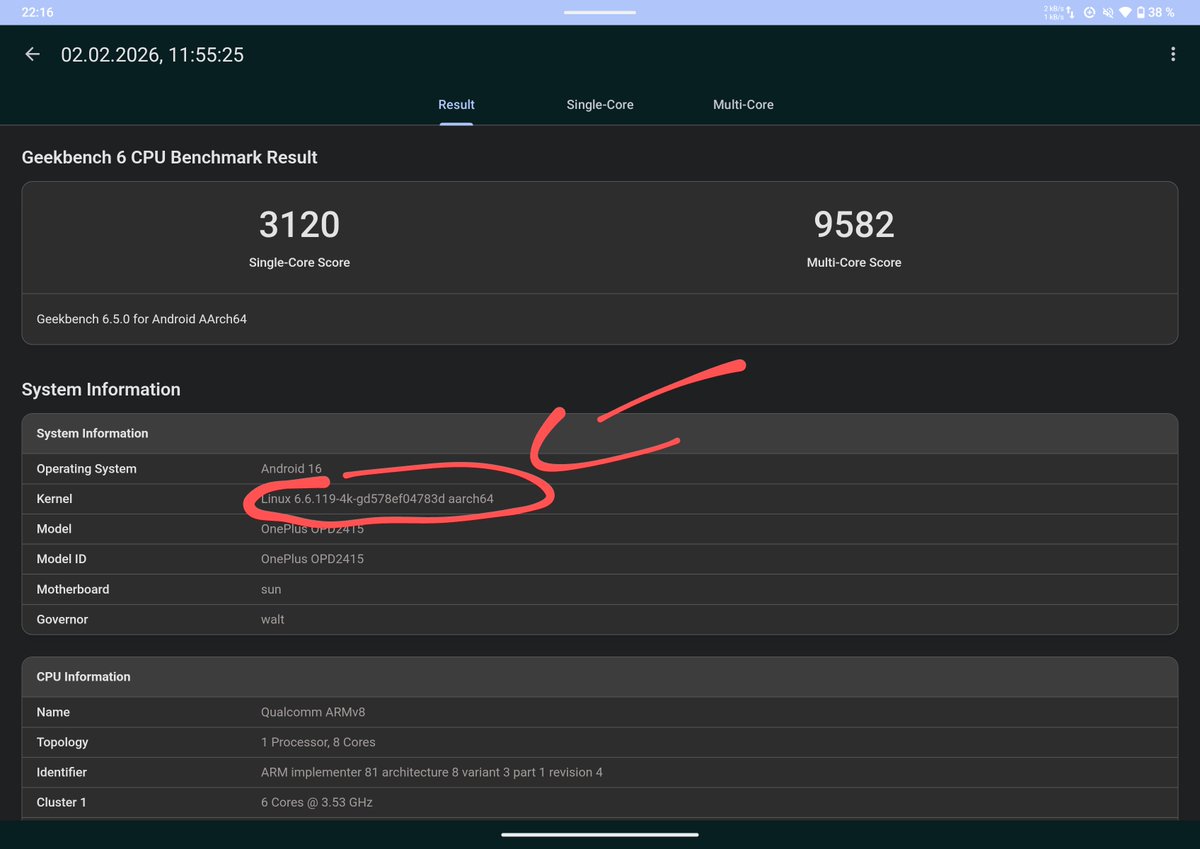Viewport: 1200px width, 849px height.
Task: Tap the ARM implementer 81 identifier value
Action: [432, 772]
